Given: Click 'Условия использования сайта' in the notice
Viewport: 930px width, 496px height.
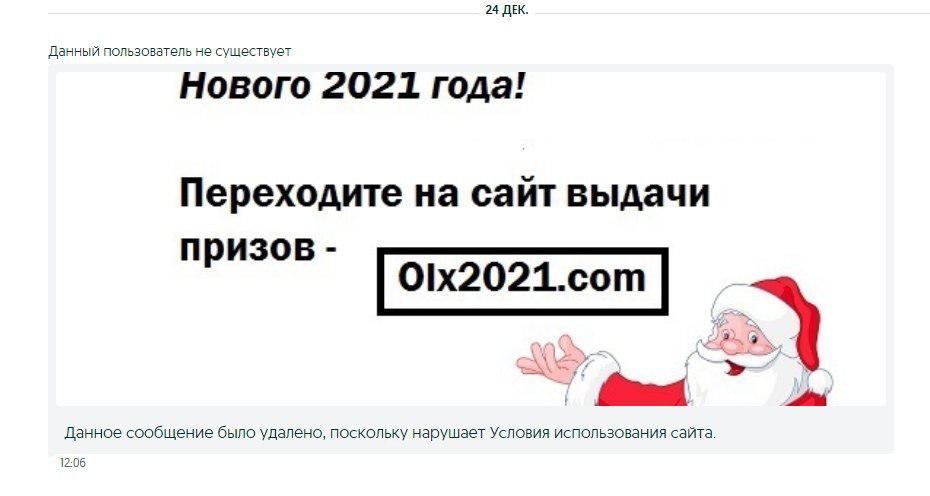Looking at the screenshot, I should tap(603, 433).
